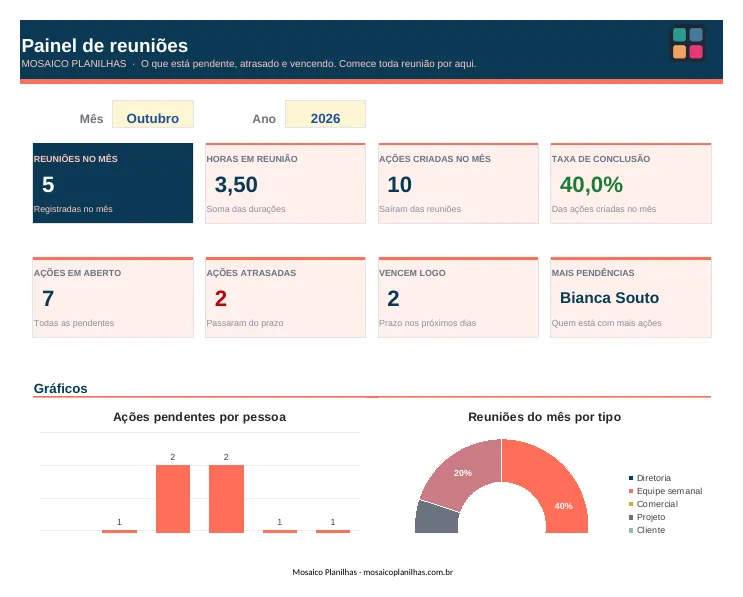Screen dimensions: 743x597
Task: Click the gray donut slice
Action: pyautogui.click(x=436, y=517)
